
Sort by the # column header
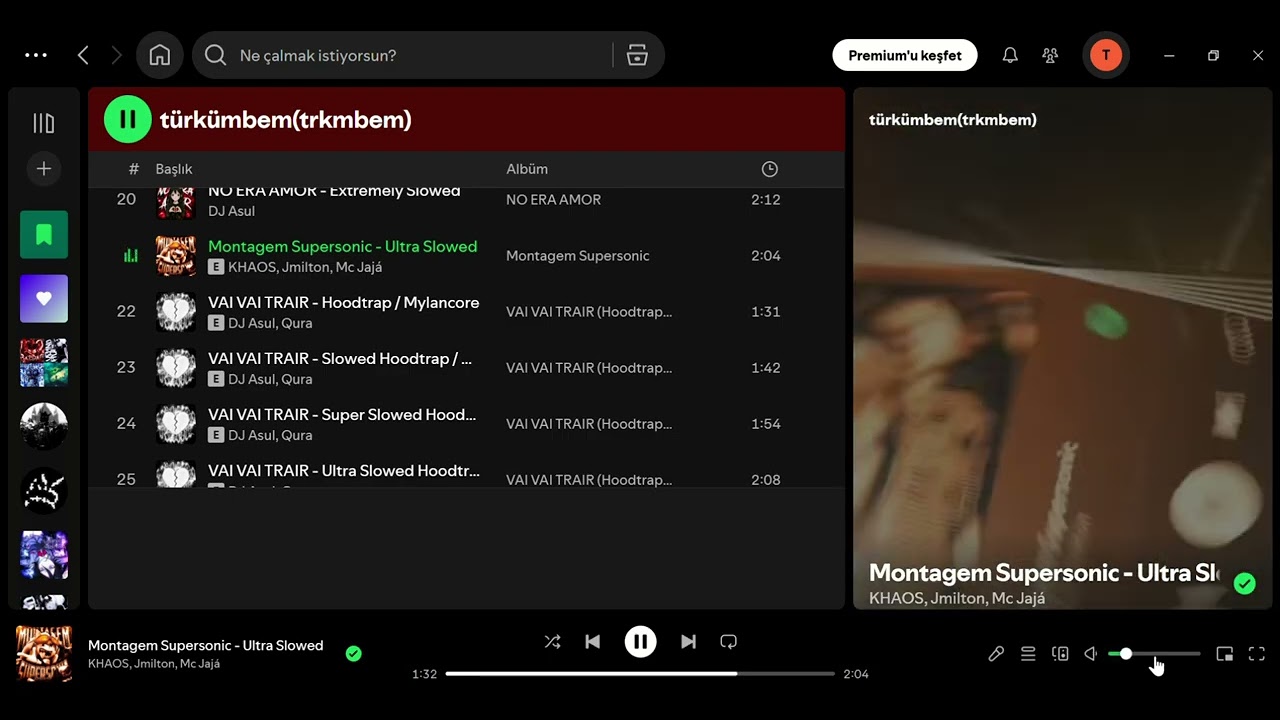(x=134, y=169)
